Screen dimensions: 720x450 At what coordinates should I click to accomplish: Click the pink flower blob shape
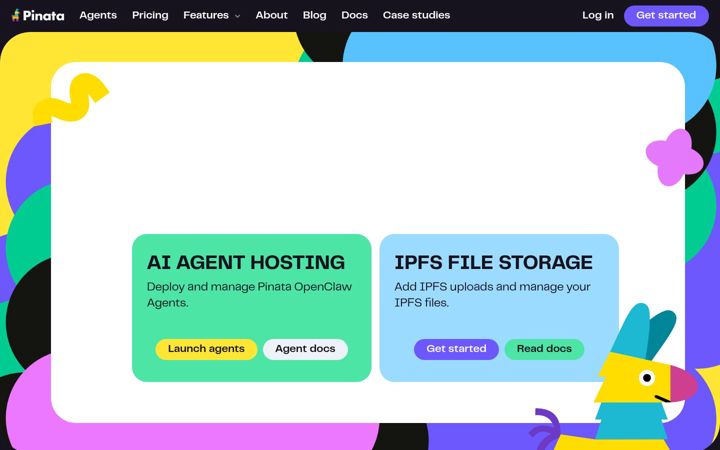pos(674,157)
